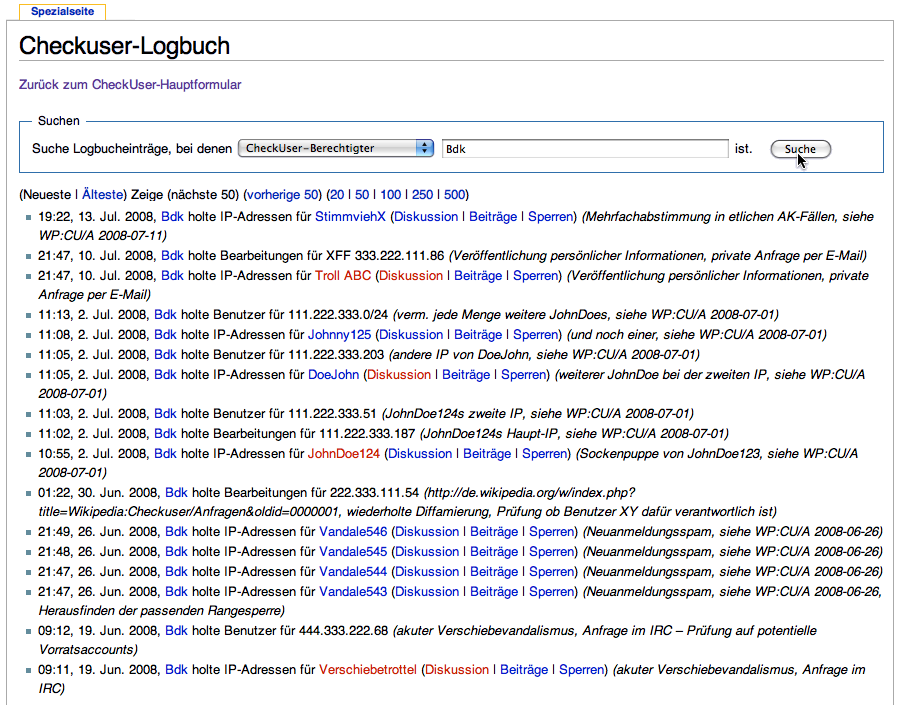Open the CheckUser-Berechtigter dropdown
Viewport: 899px width, 705px height.
tap(335, 148)
